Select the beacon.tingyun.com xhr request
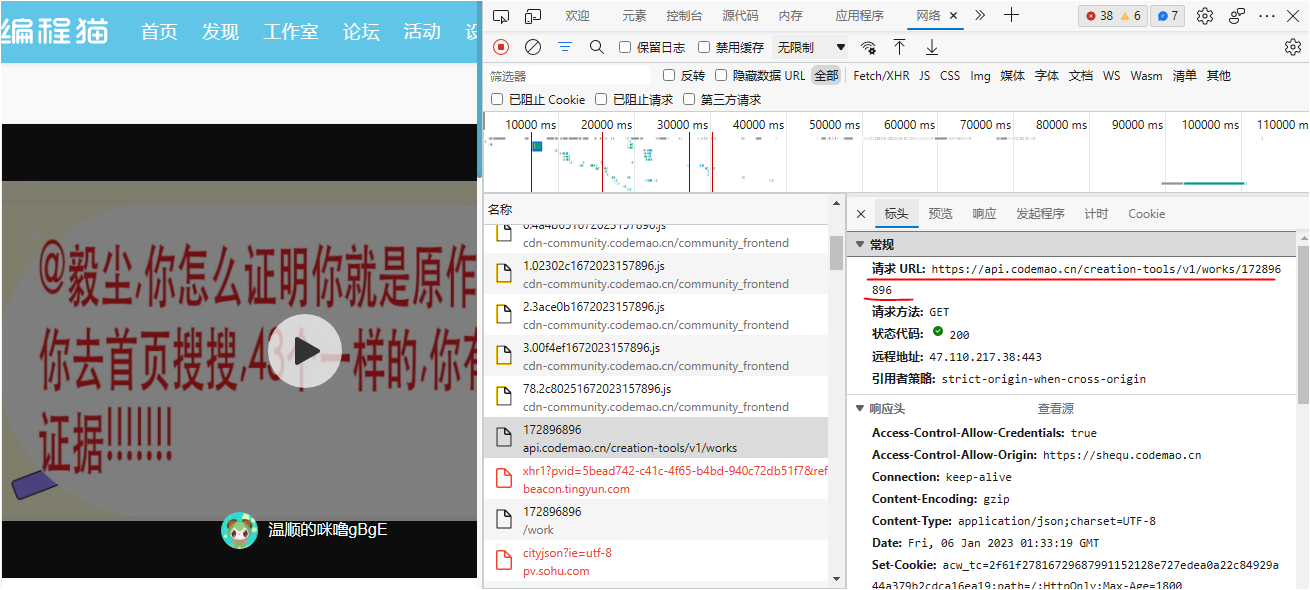1310x590 pixels. (x=656, y=479)
